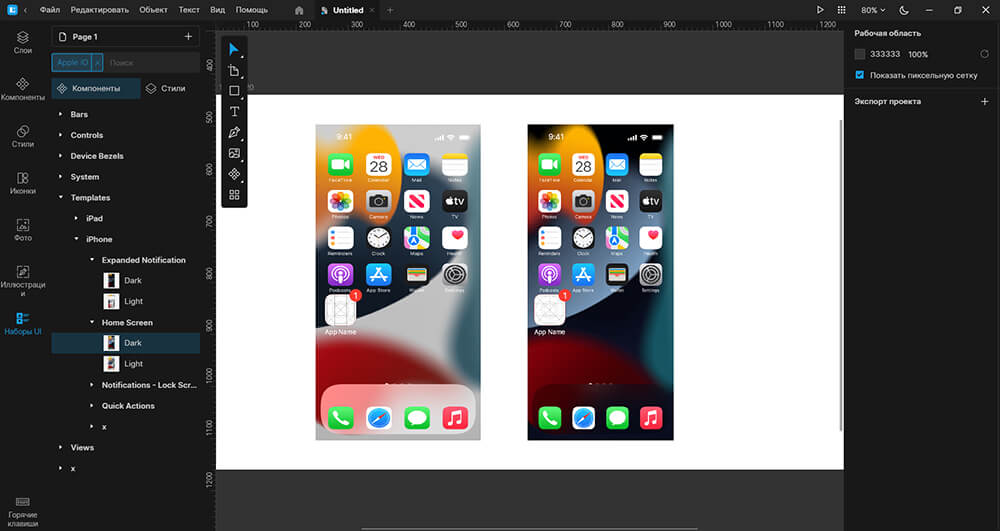Image resolution: width=1000 pixels, height=531 pixels.
Task: Add a new page with plus button
Action: pyautogui.click(x=188, y=36)
